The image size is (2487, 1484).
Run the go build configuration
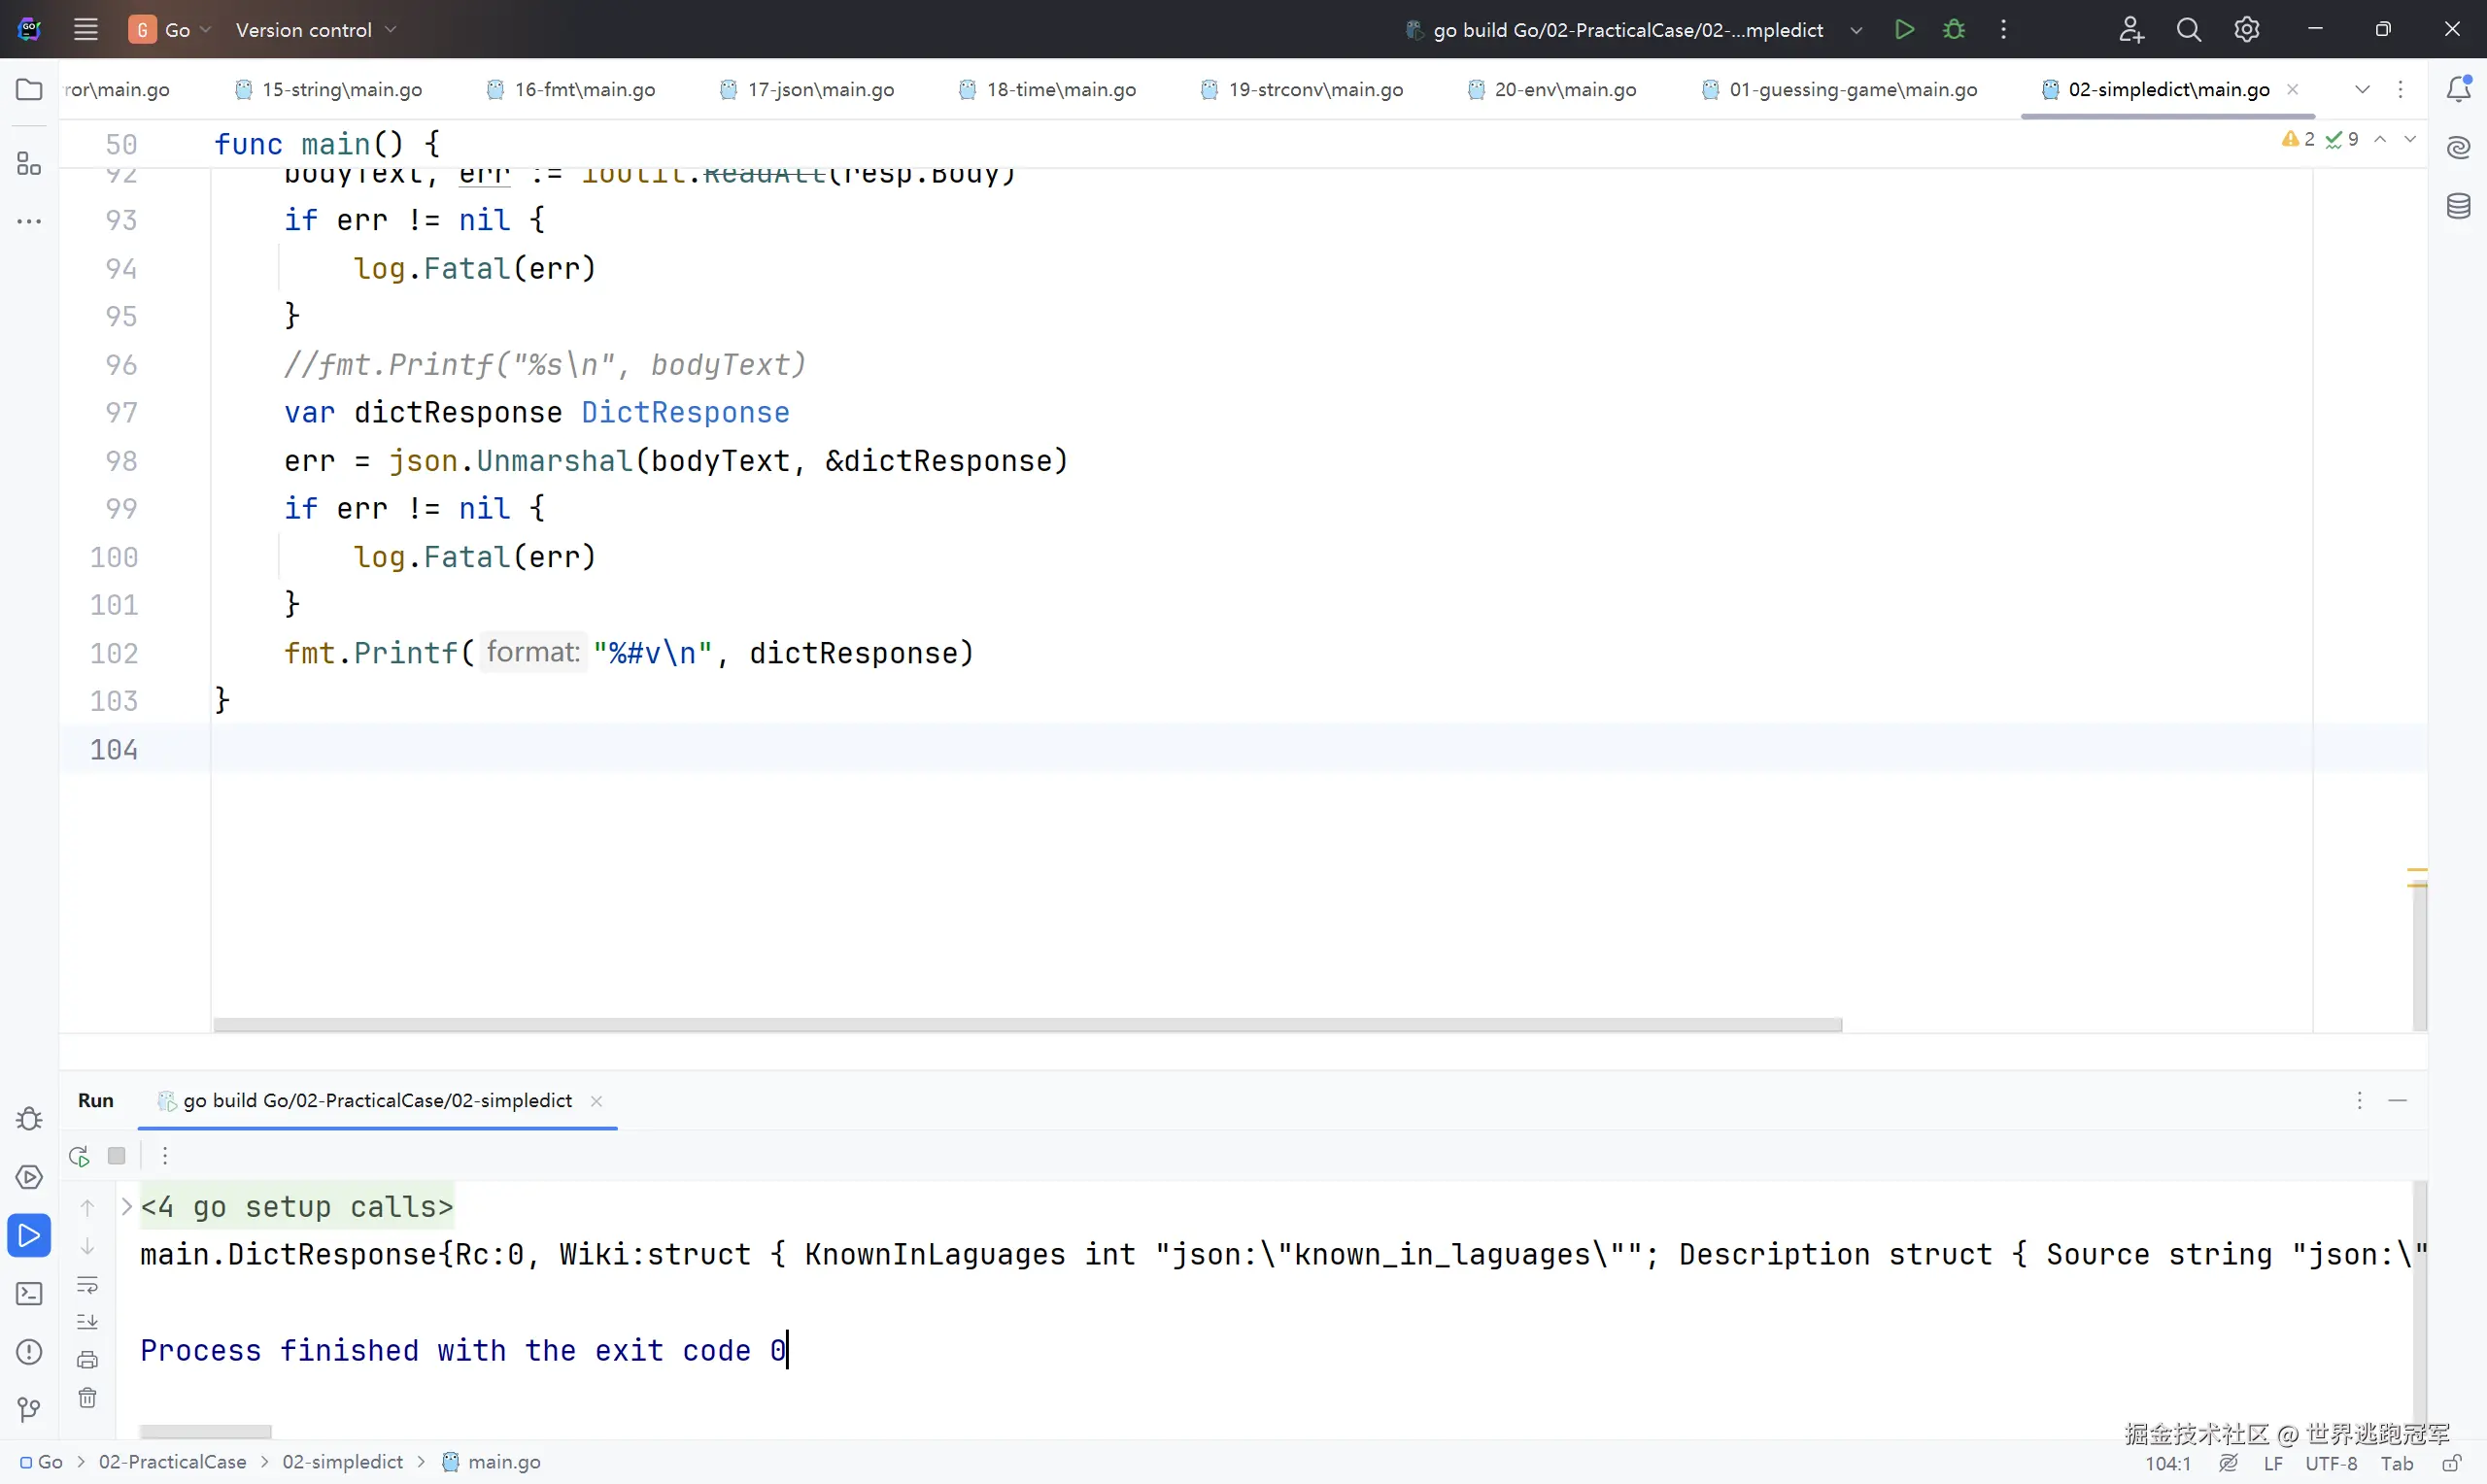(x=1904, y=29)
